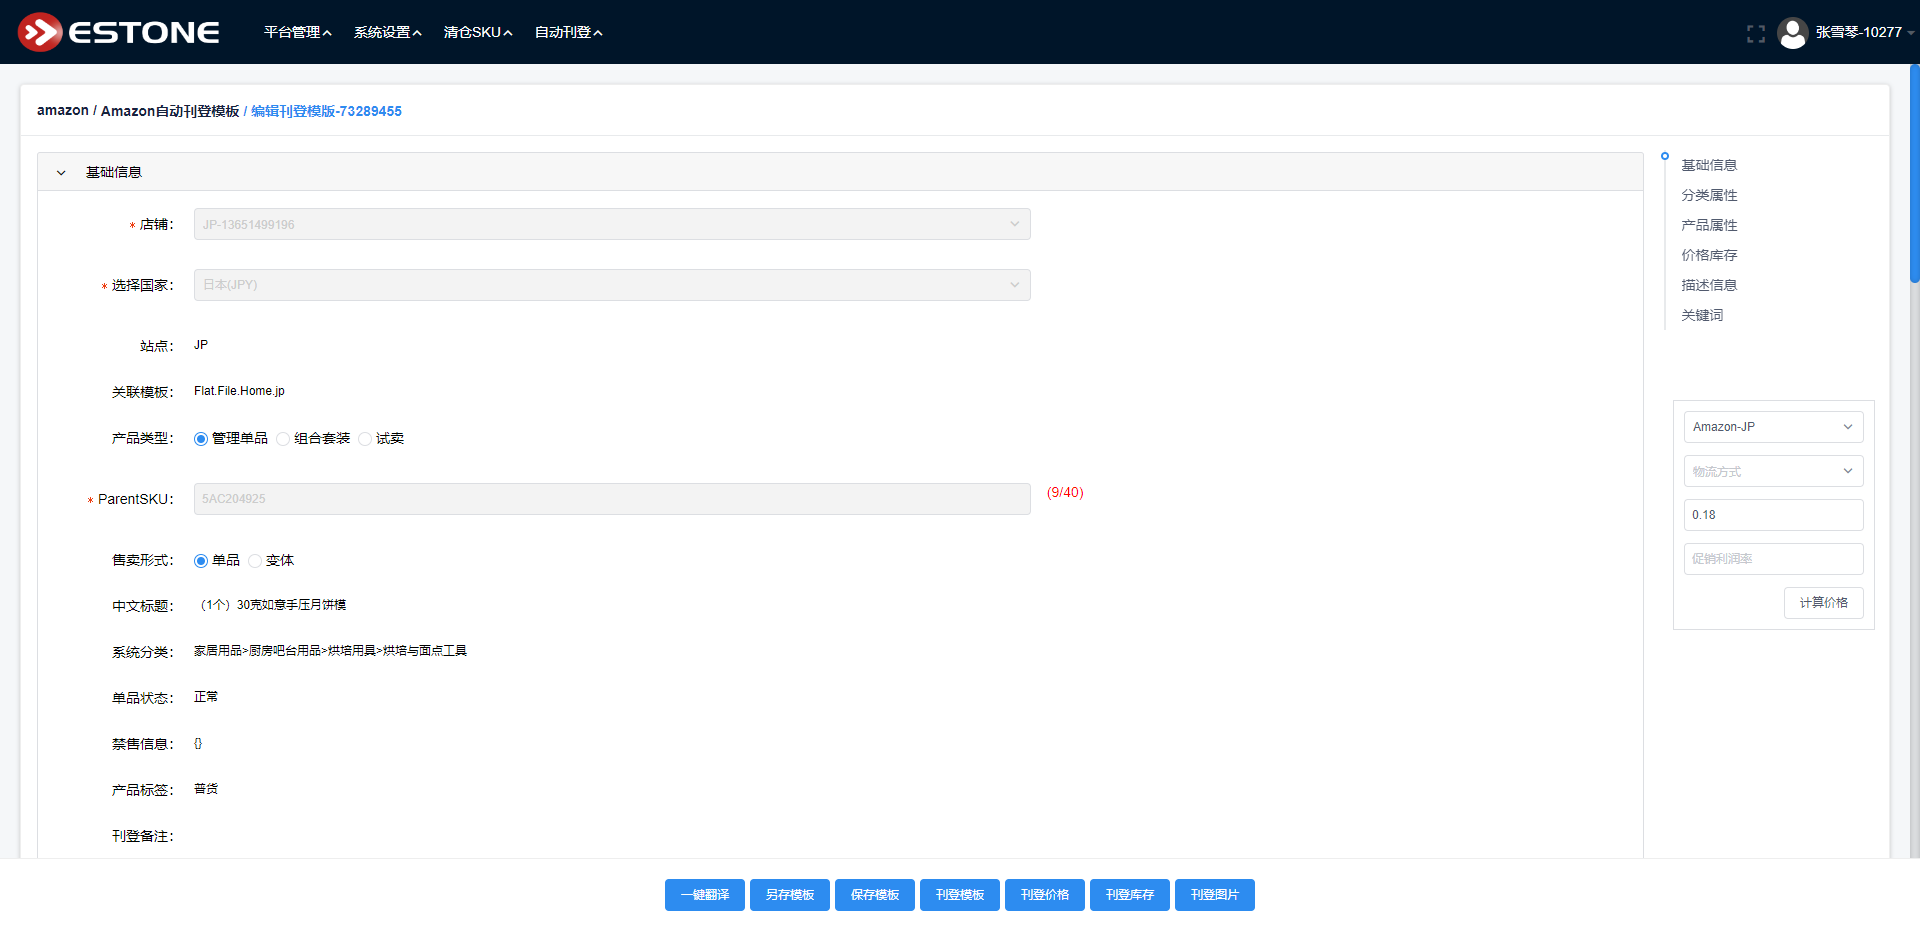Open the 店铺 store dropdown
The image size is (1920, 931).
tap(611, 225)
